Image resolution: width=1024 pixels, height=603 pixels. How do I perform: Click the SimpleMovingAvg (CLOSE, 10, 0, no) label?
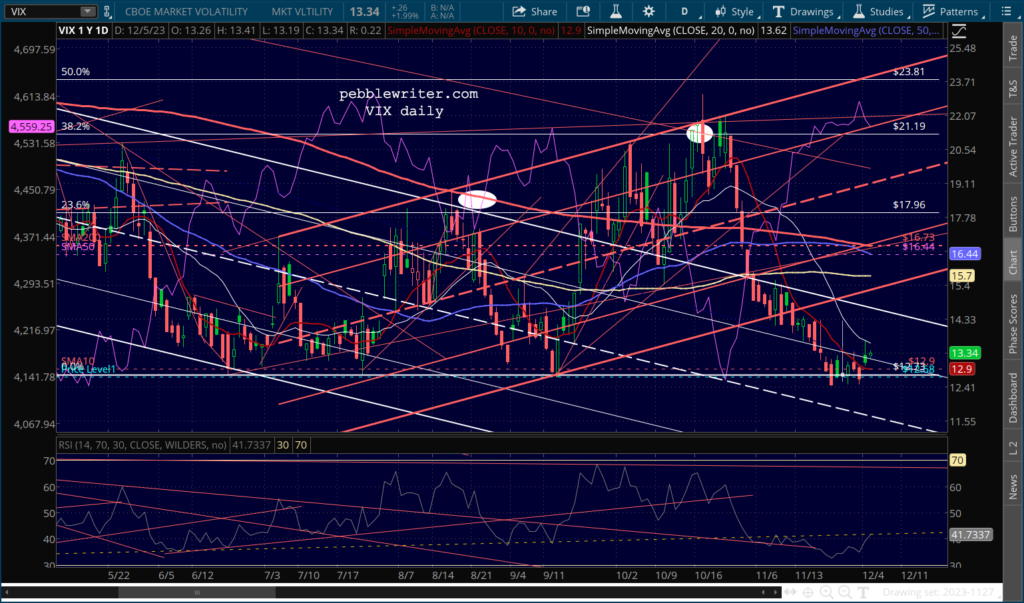[x=470, y=31]
